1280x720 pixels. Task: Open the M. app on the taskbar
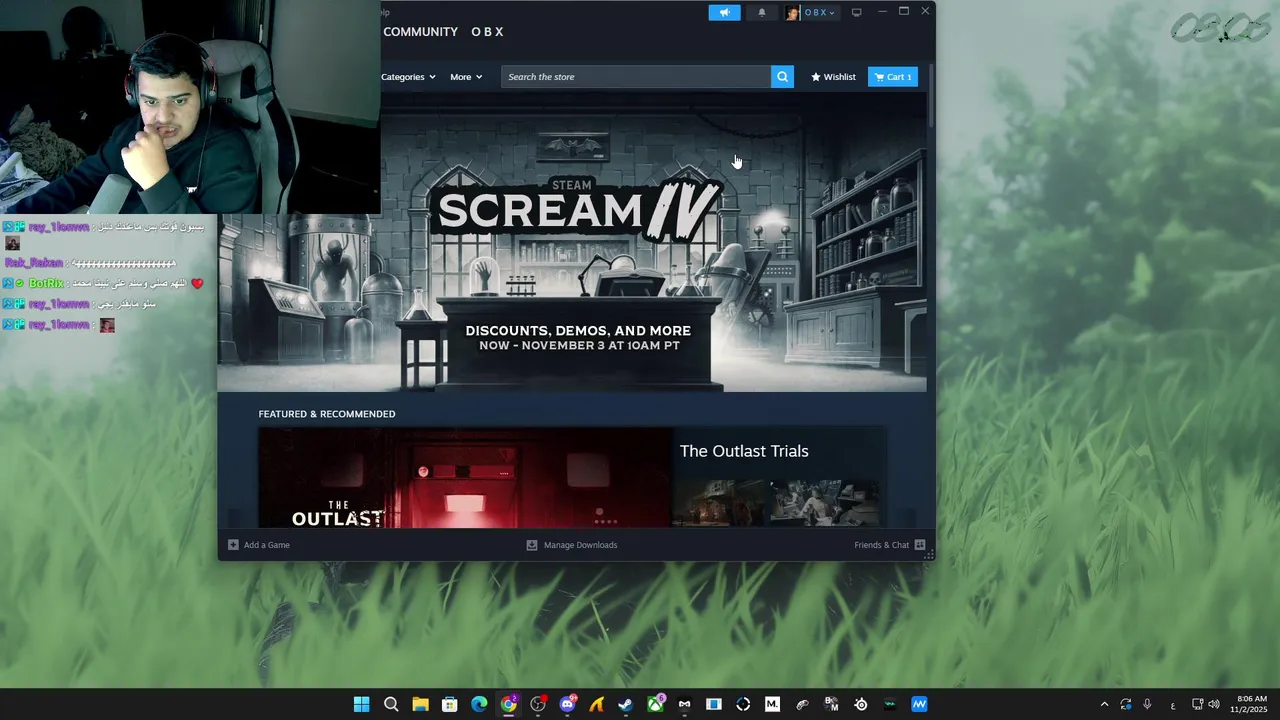pos(772,704)
